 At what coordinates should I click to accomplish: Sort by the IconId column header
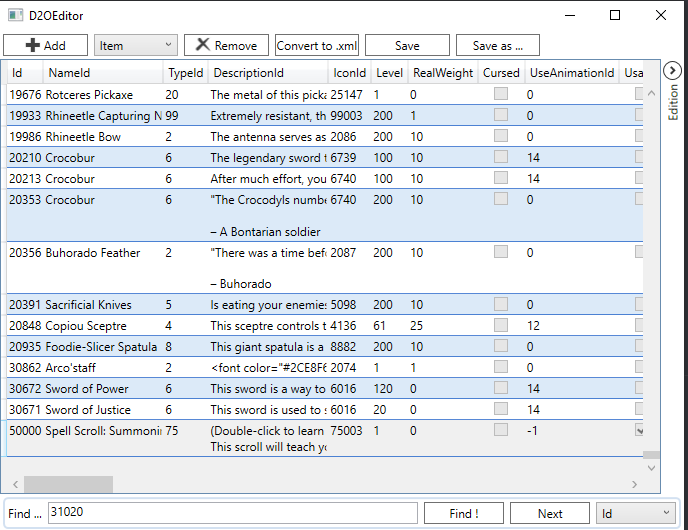pos(349,73)
